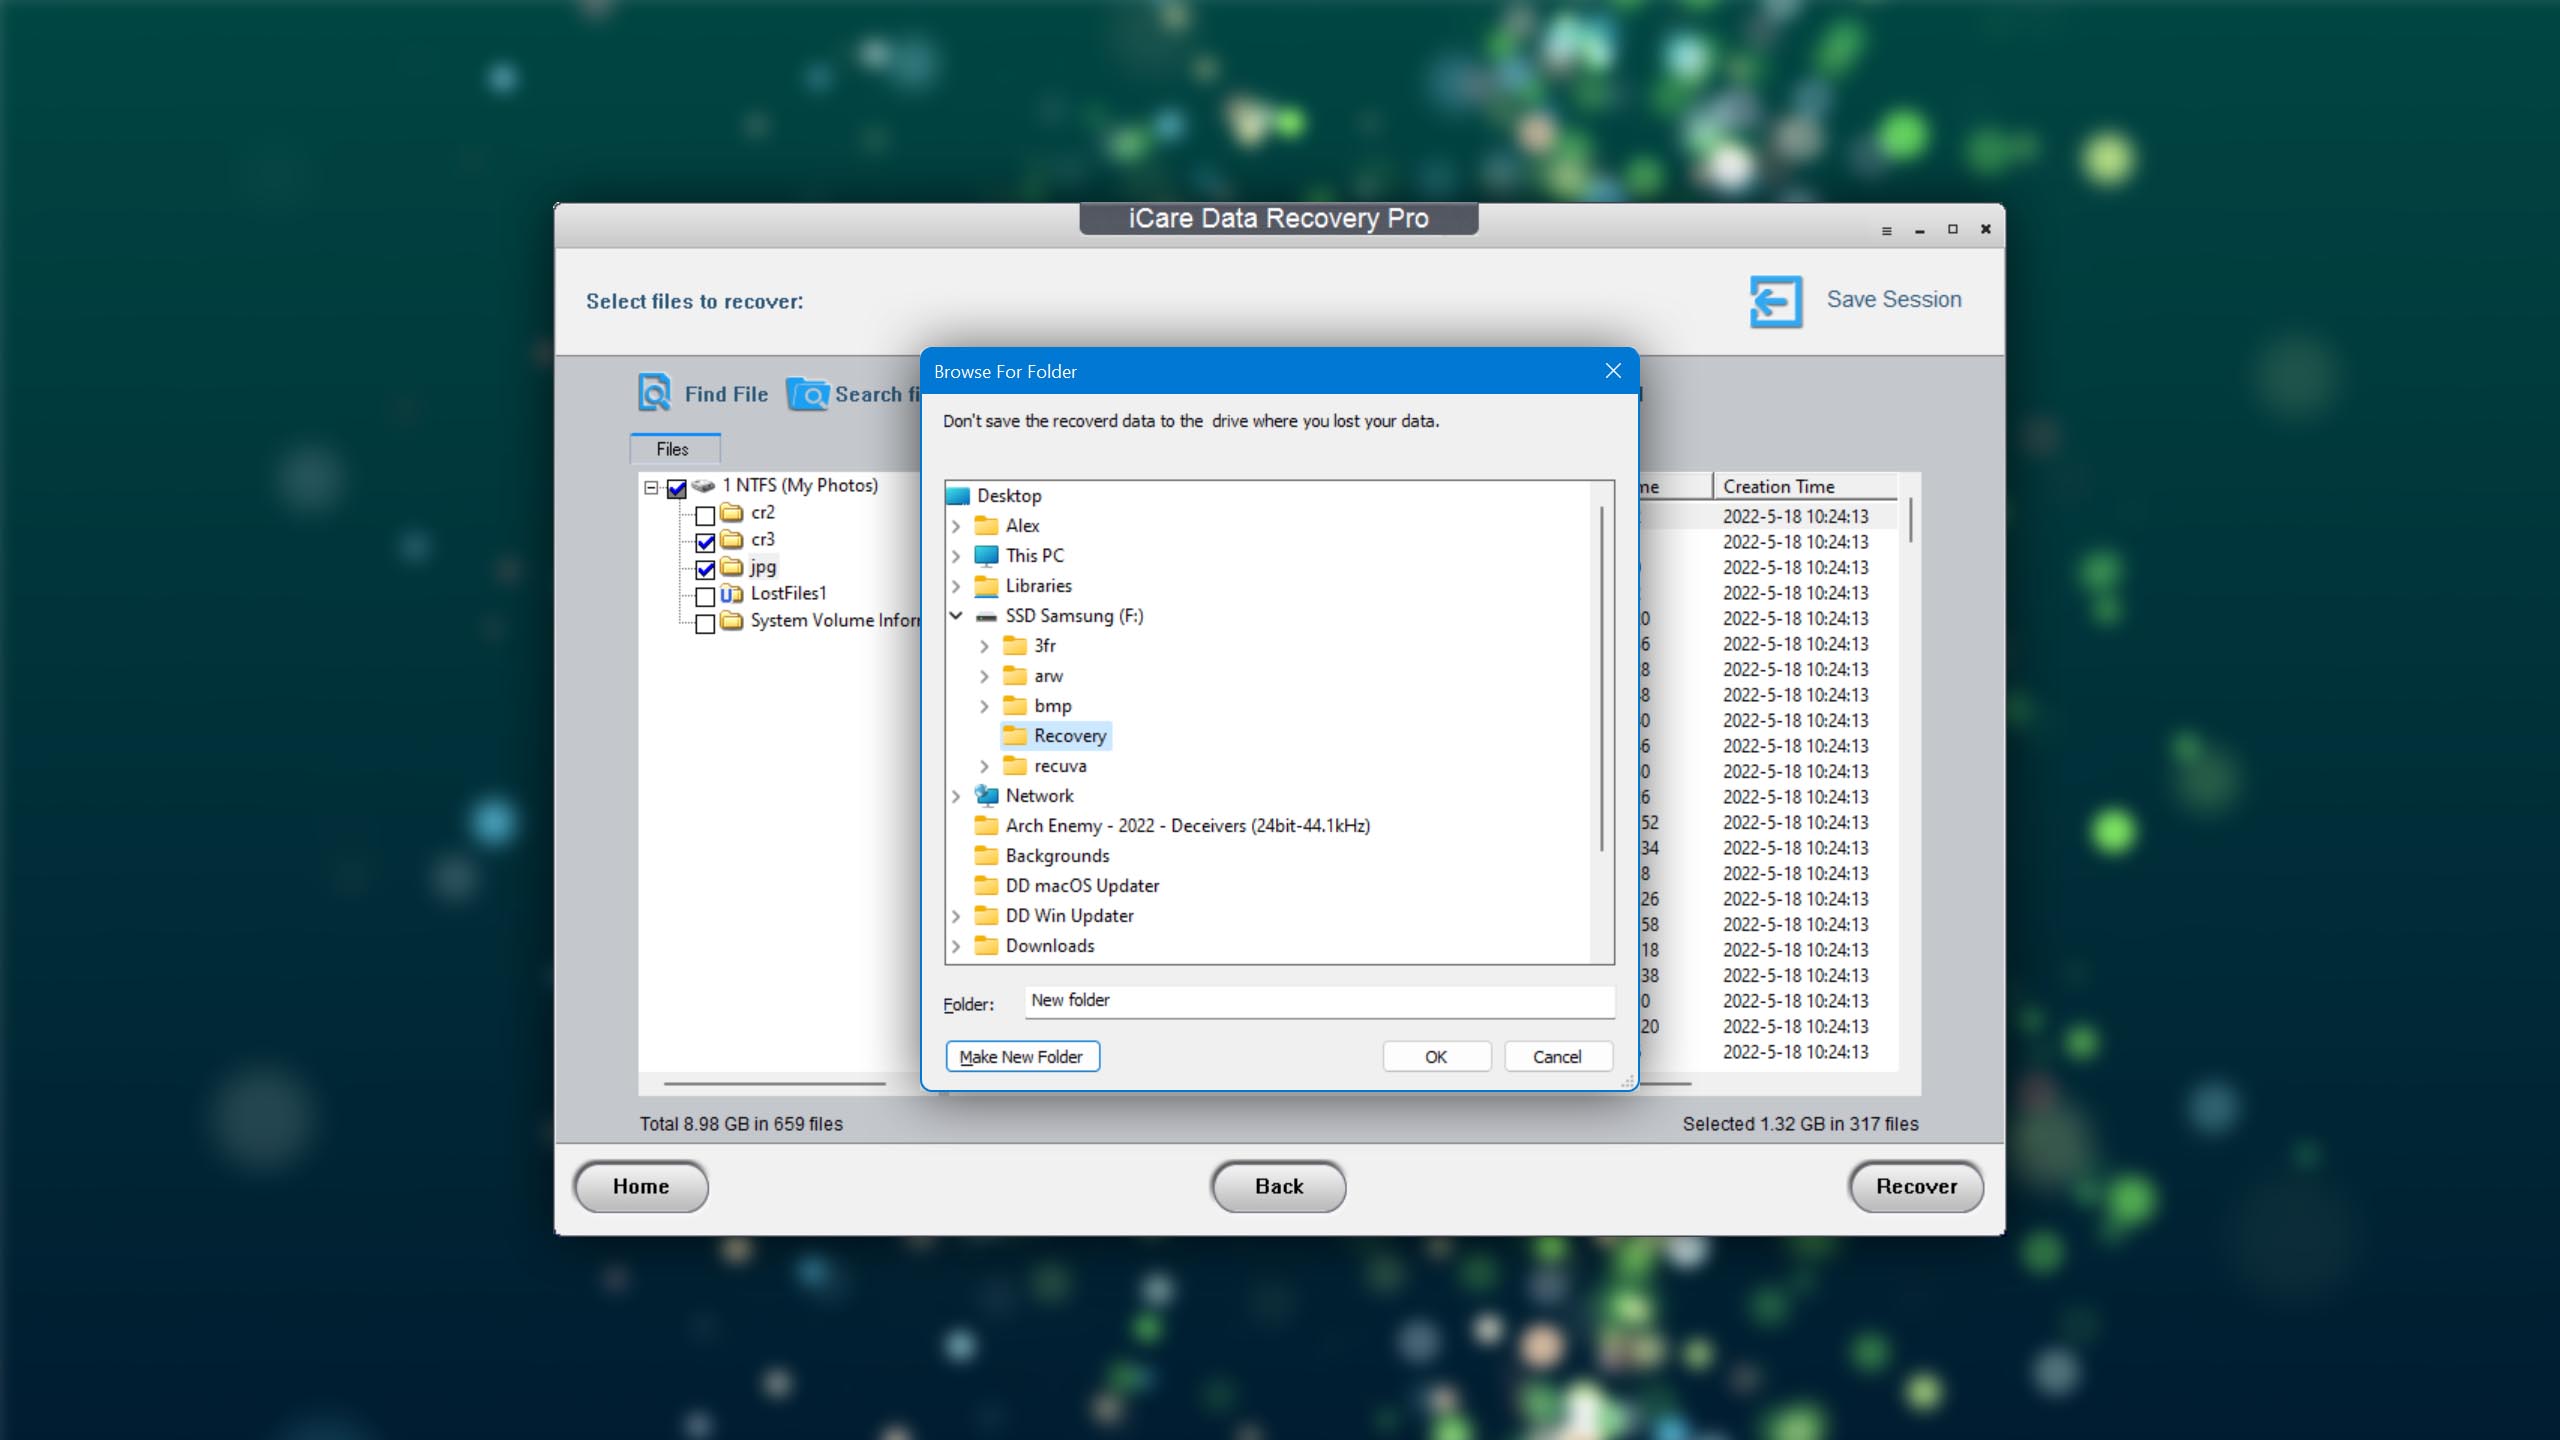Click the Find File magnifier icon
This screenshot has width=2560, height=1440.
tap(655, 393)
